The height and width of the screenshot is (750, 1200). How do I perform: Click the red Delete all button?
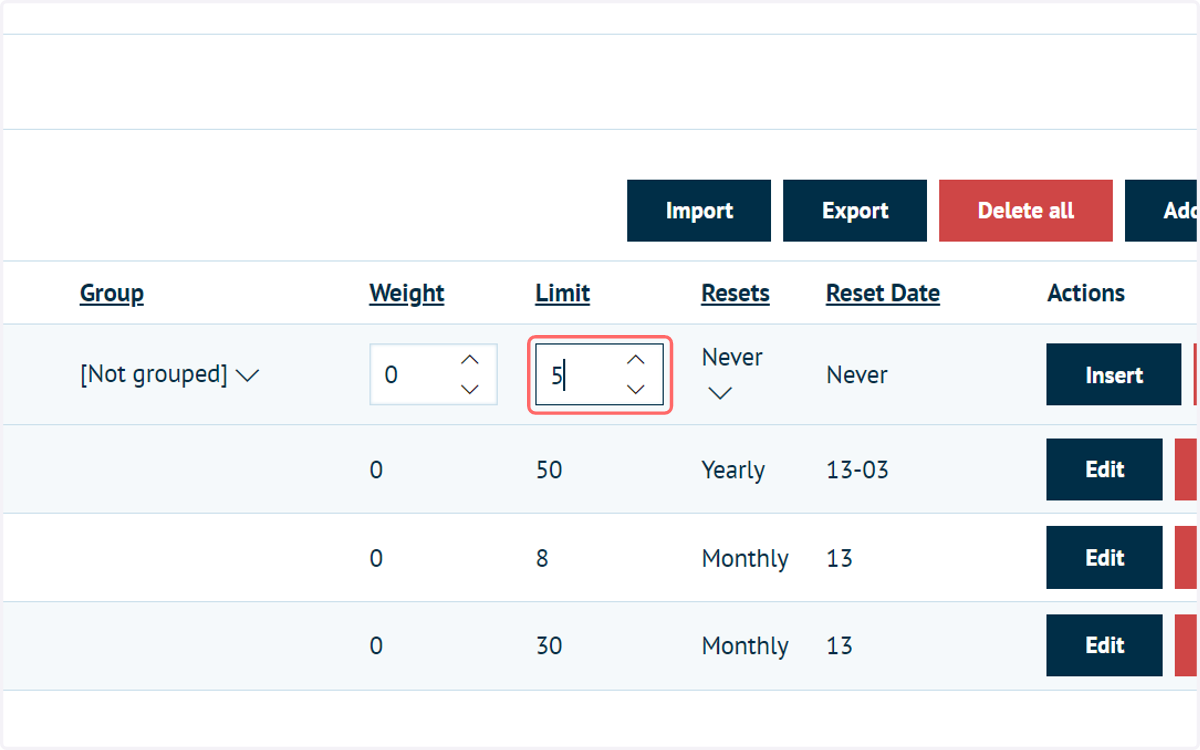pyautogui.click(x=1026, y=211)
